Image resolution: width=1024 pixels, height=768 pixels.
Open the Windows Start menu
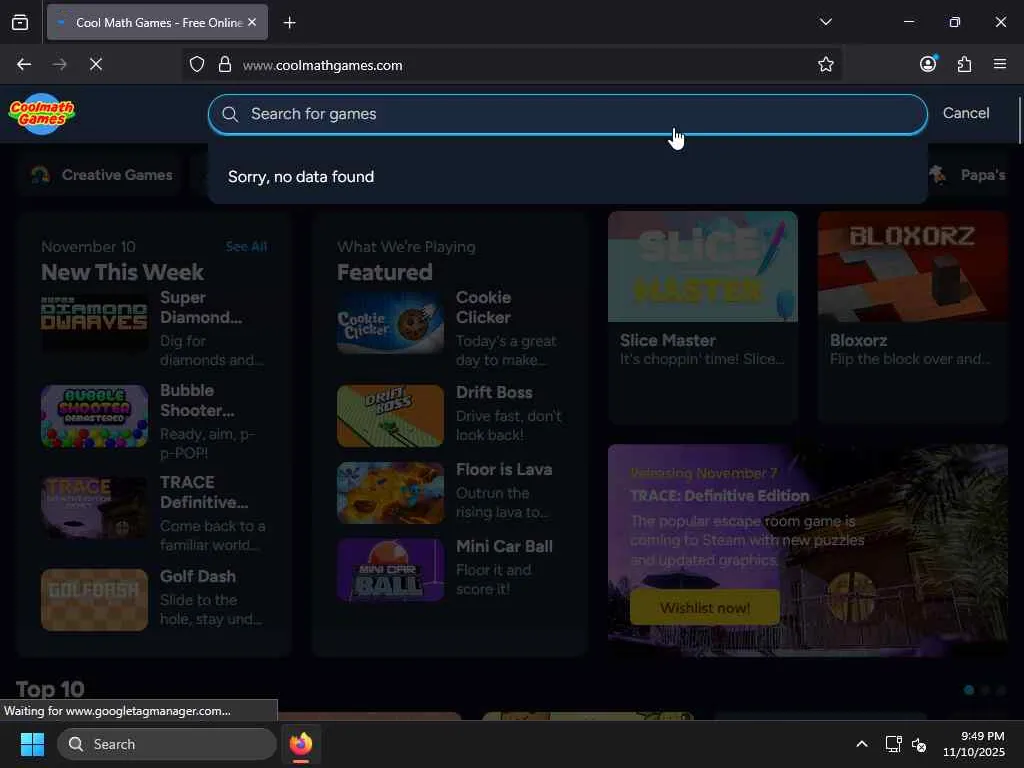[32, 744]
